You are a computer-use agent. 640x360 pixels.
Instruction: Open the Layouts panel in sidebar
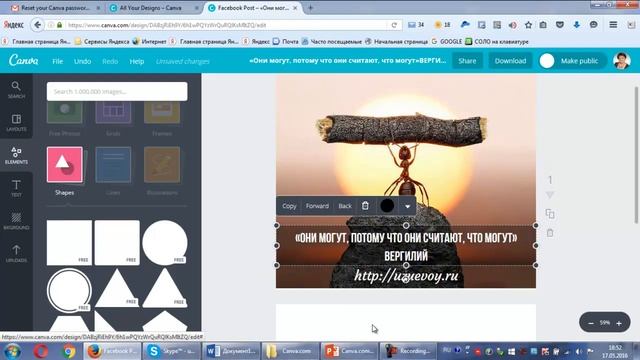click(16, 122)
